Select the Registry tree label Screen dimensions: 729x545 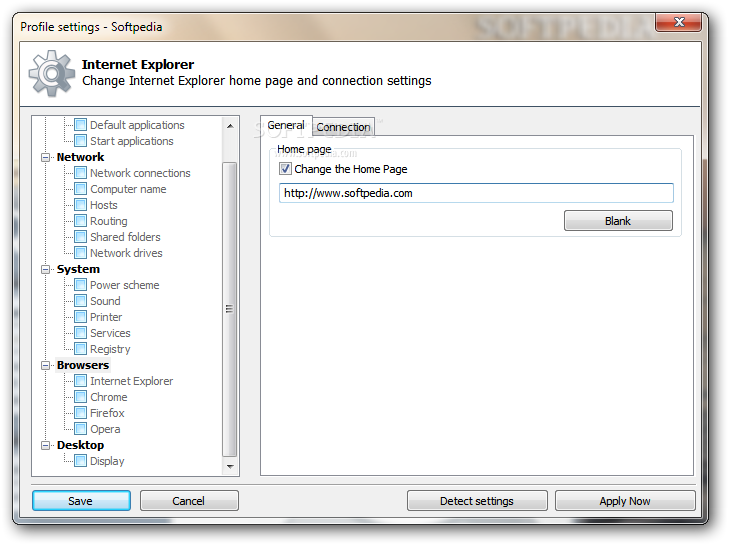coord(110,349)
